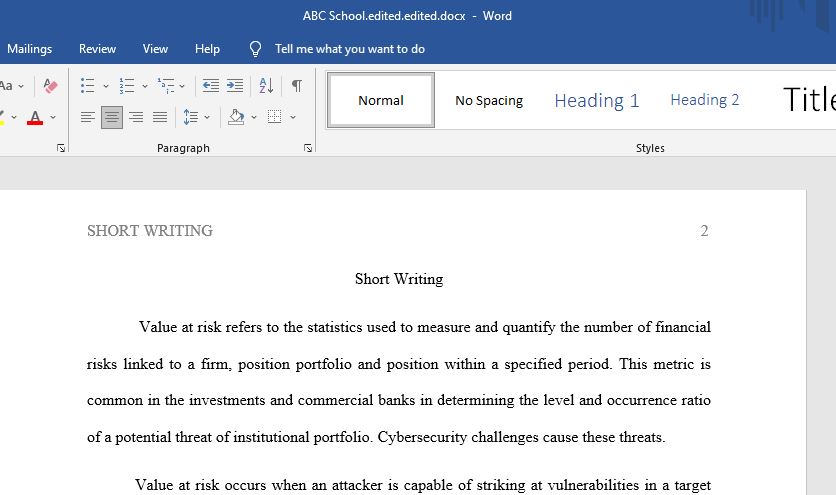Screen dimensions: 836x495
Task: Expand line spacing dropdown arrow
Action: 207,117
